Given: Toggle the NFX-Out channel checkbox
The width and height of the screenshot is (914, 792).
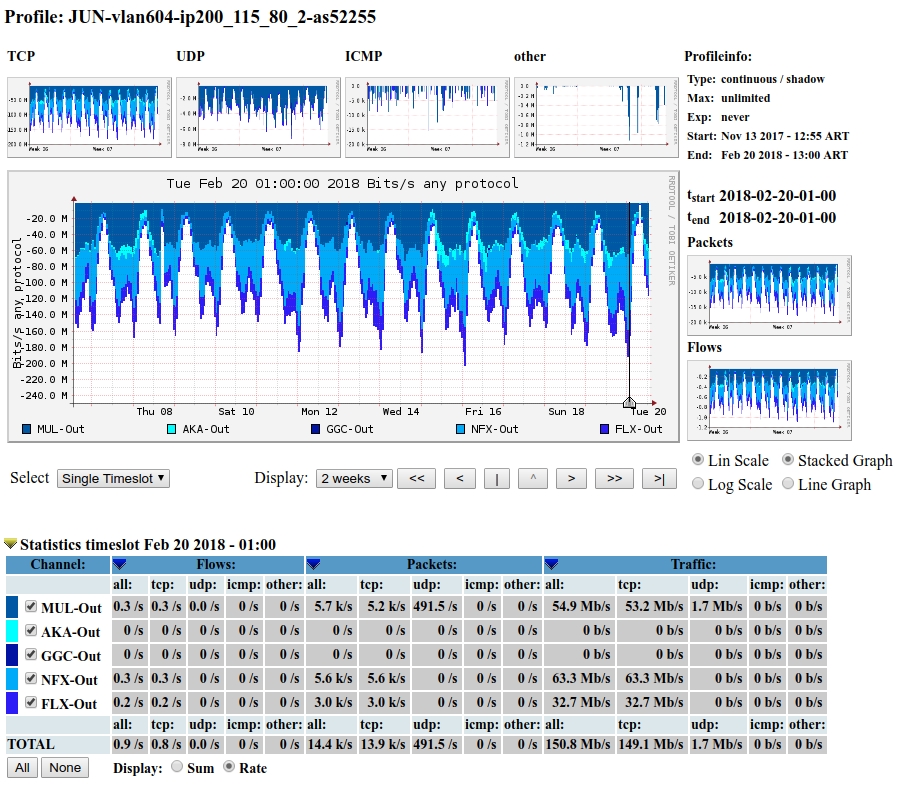Looking at the screenshot, I should pos(31,679).
